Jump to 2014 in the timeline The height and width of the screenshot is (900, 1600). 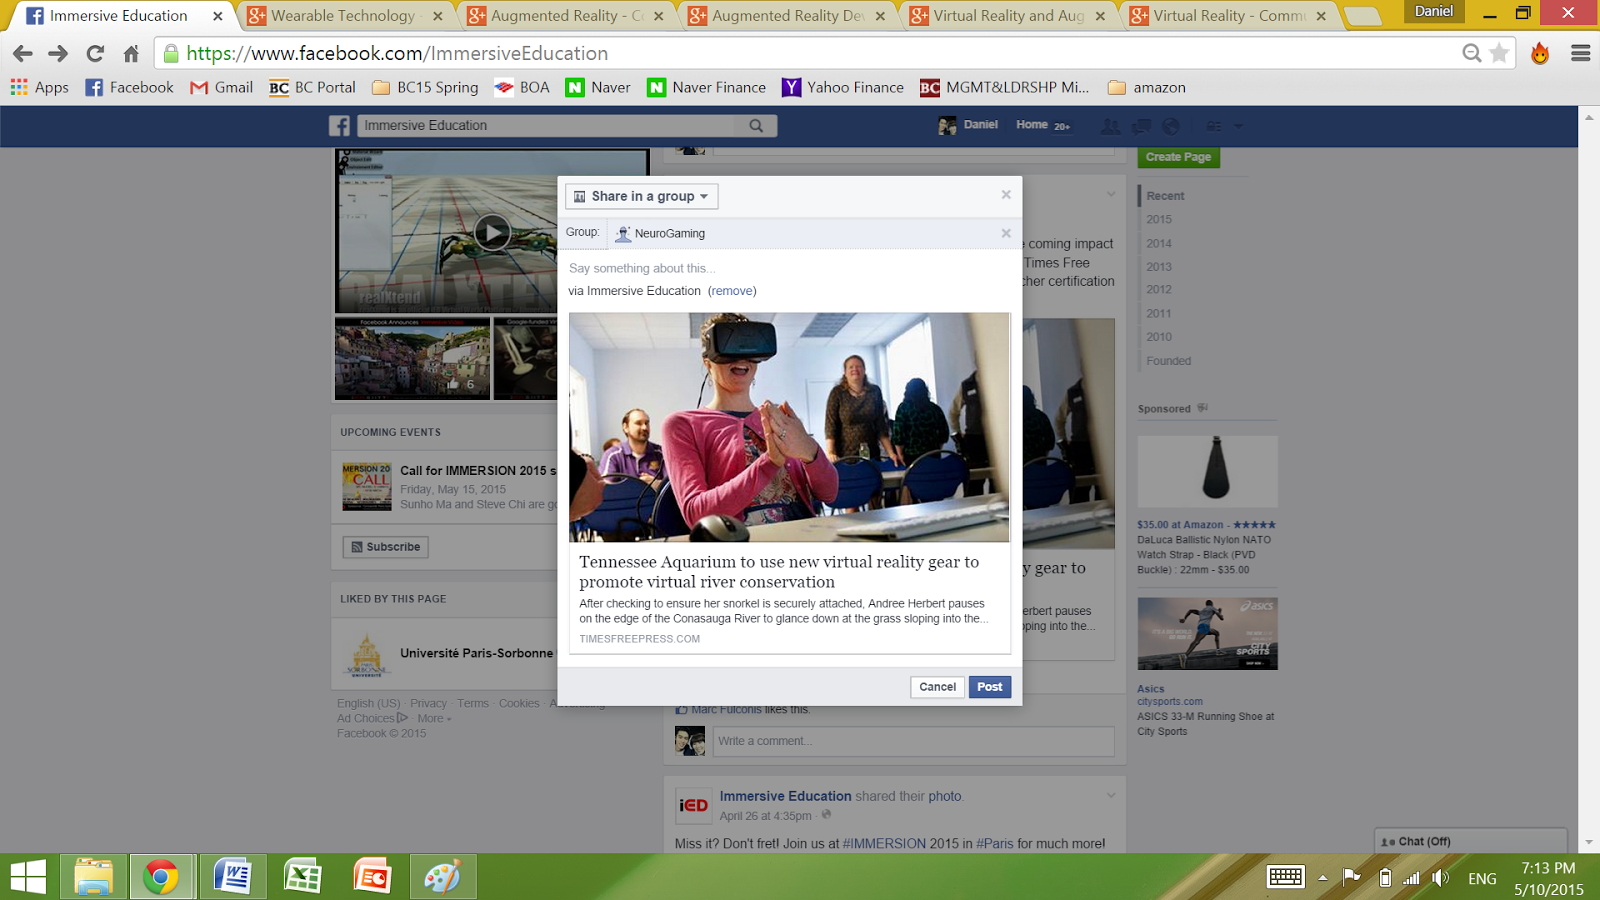pyautogui.click(x=1159, y=243)
